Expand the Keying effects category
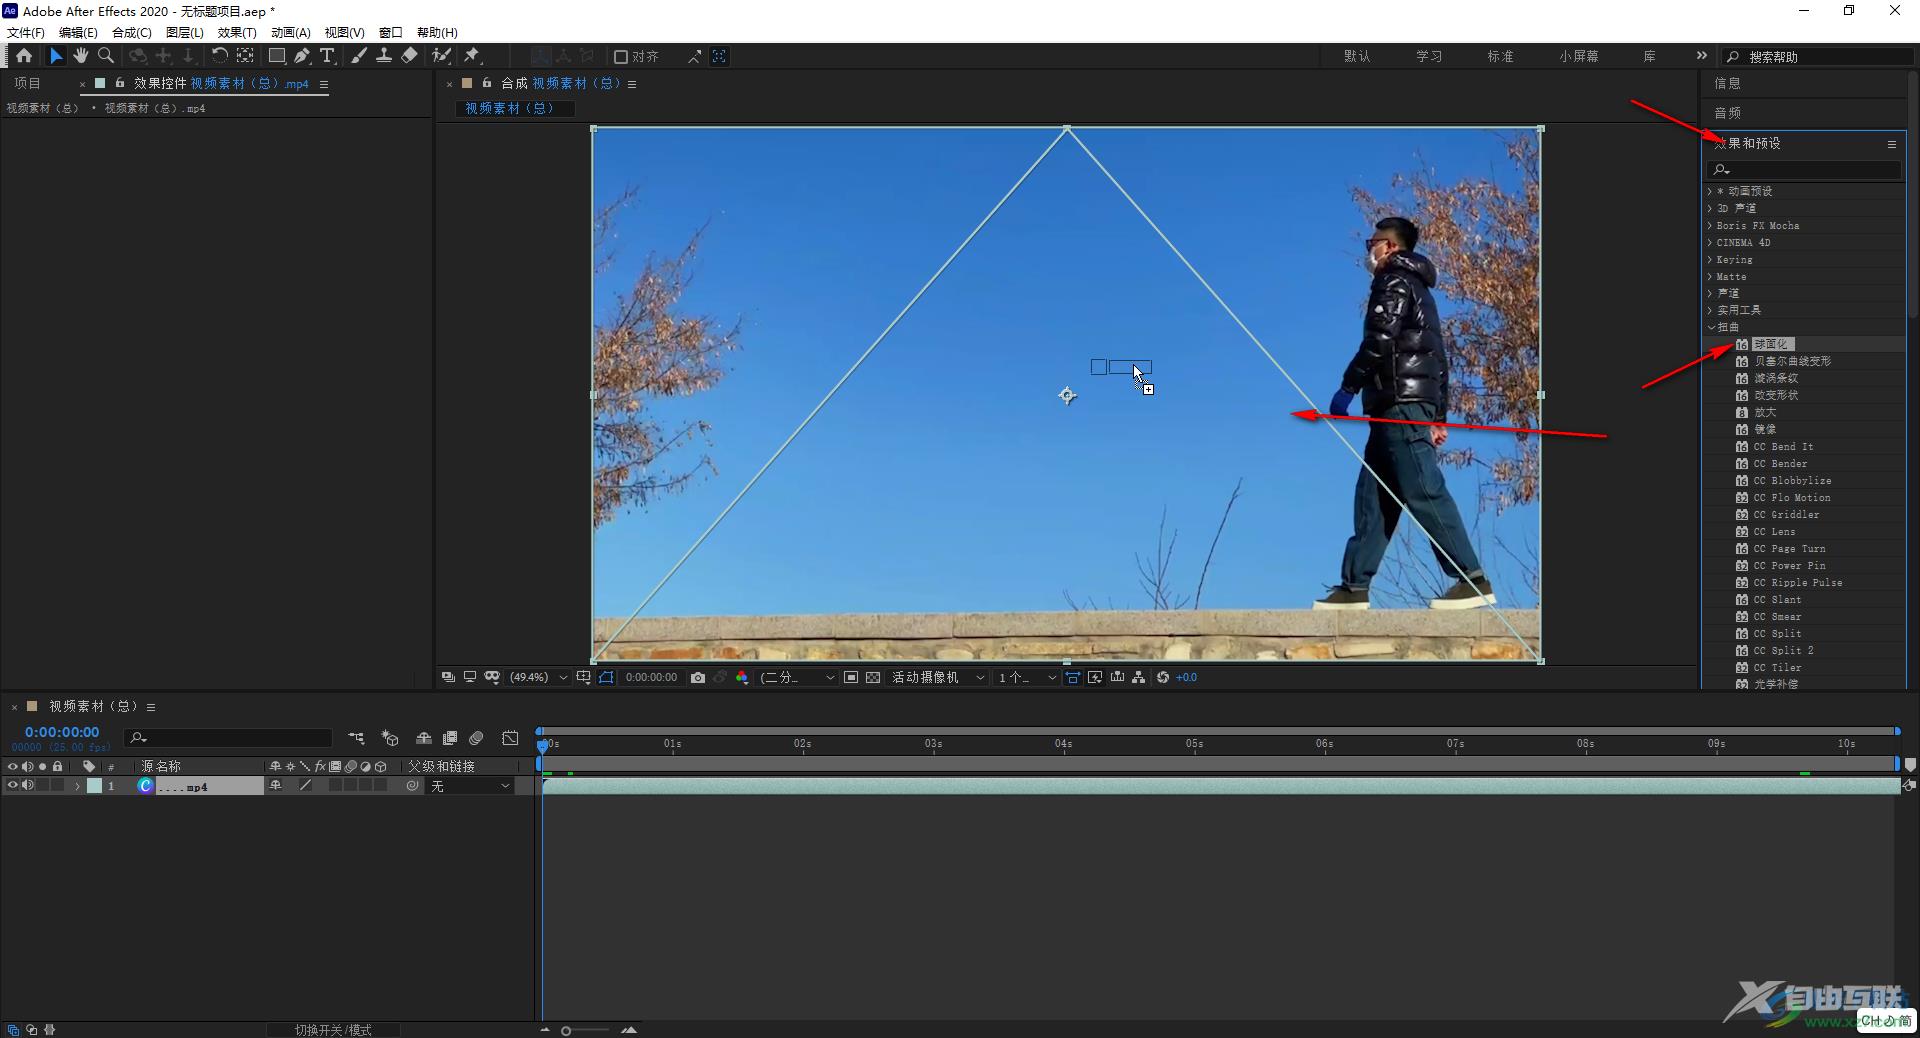This screenshot has height=1038, width=1920. click(1710, 259)
